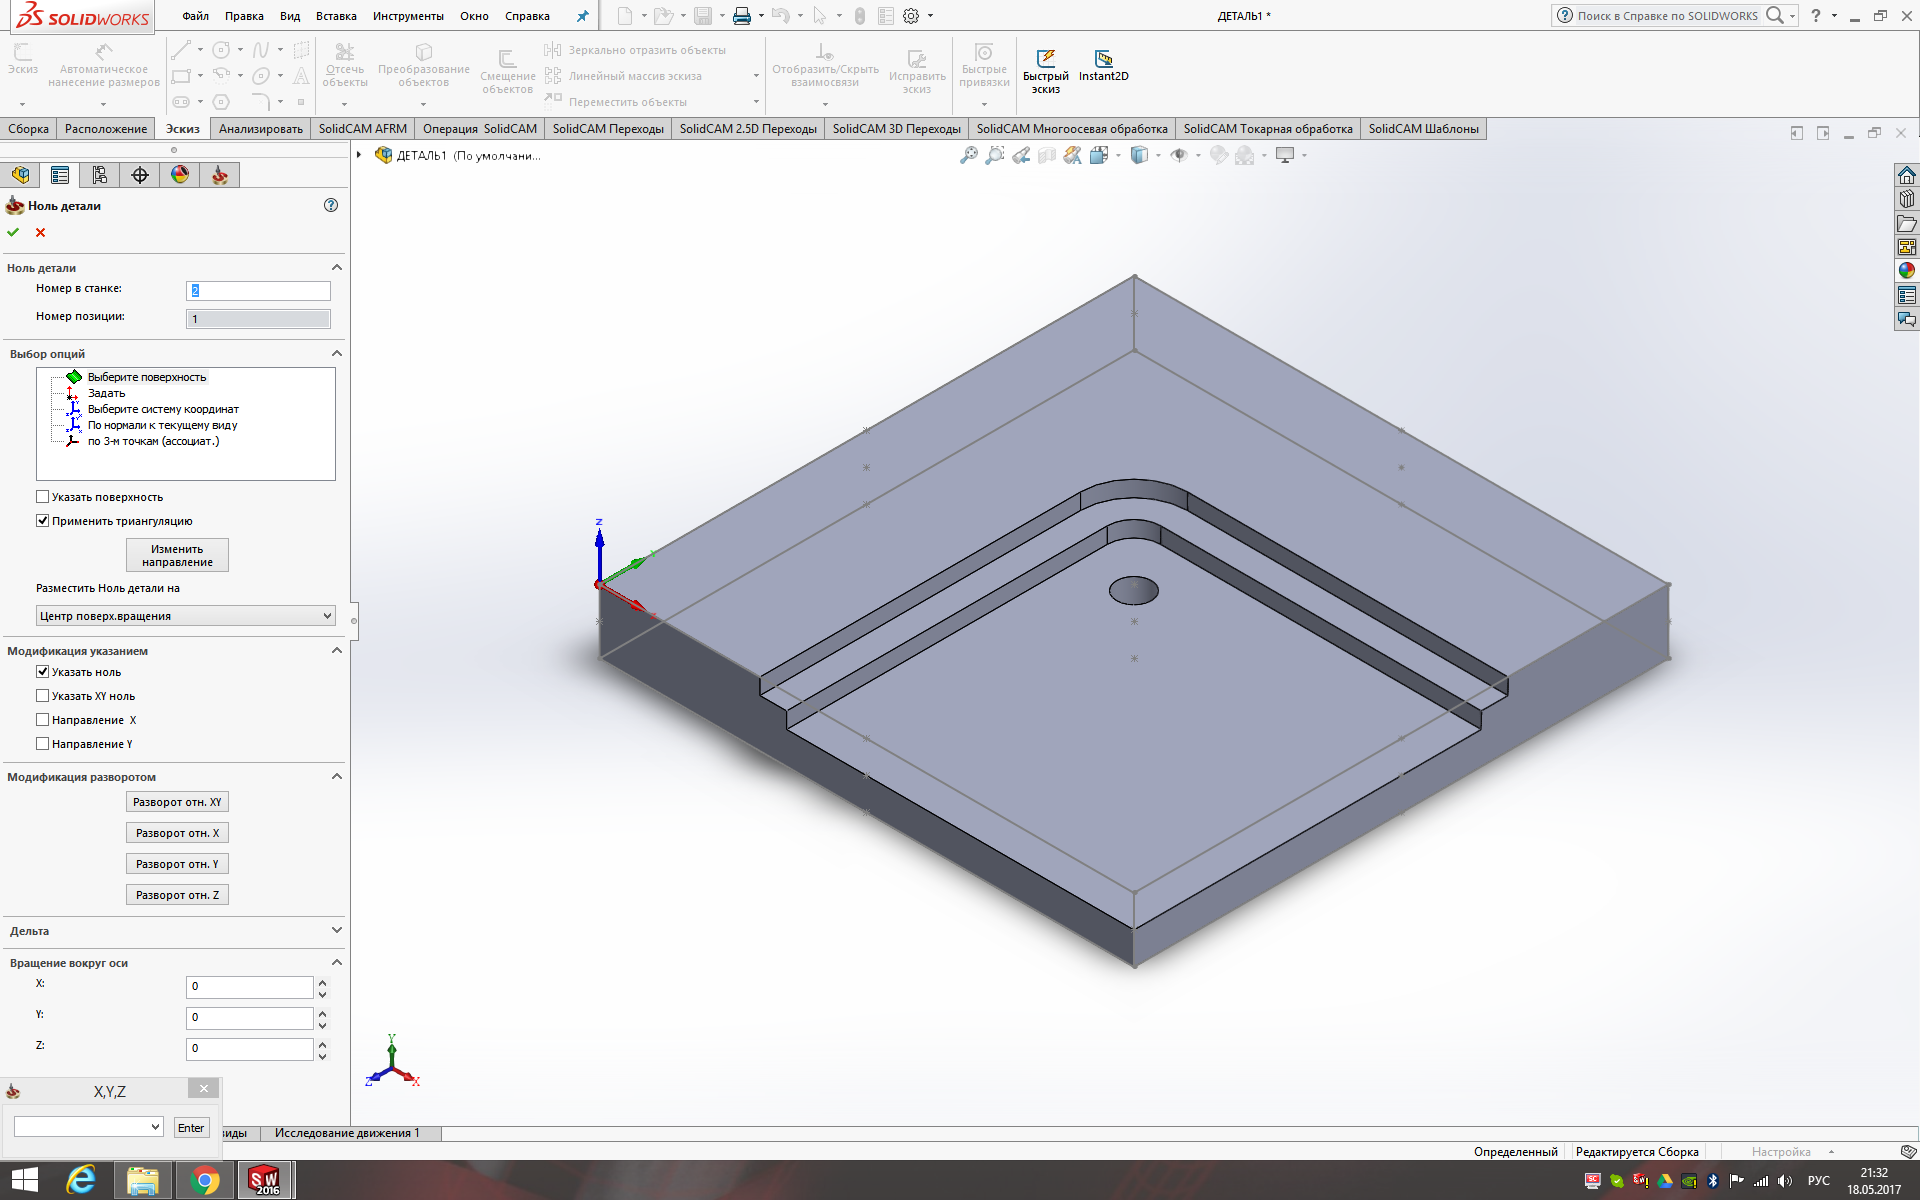Click the SolidWorks Resources home icon
Viewport: 1920px width, 1200px height.
[x=1906, y=175]
